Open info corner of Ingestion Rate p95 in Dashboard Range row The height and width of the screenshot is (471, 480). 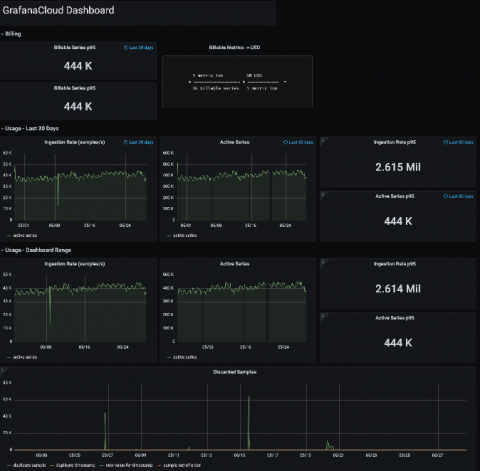322,262
